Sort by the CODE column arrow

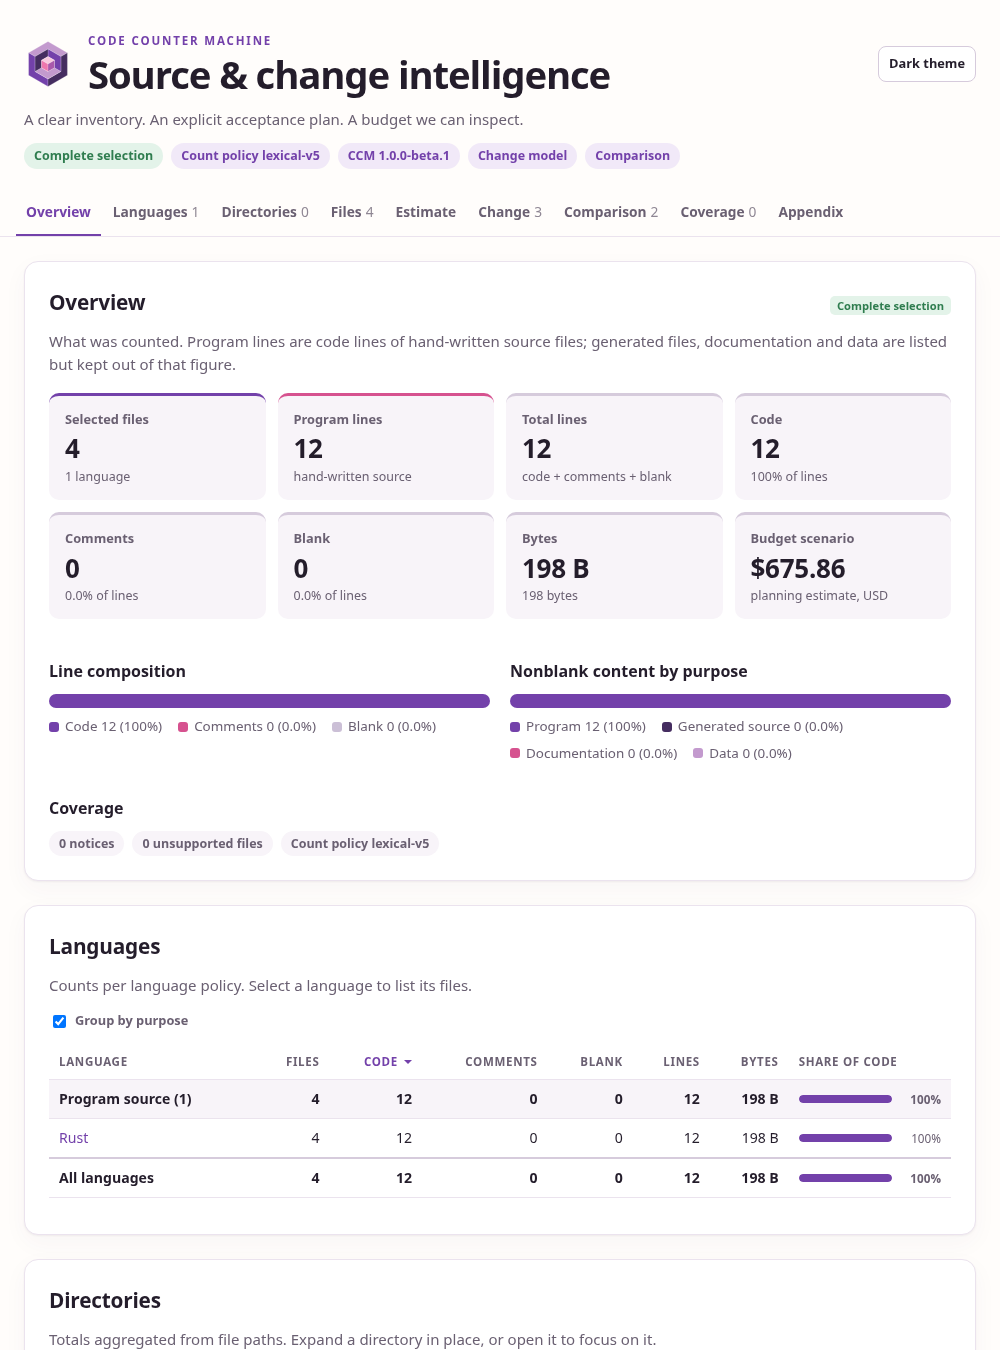[408, 1062]
